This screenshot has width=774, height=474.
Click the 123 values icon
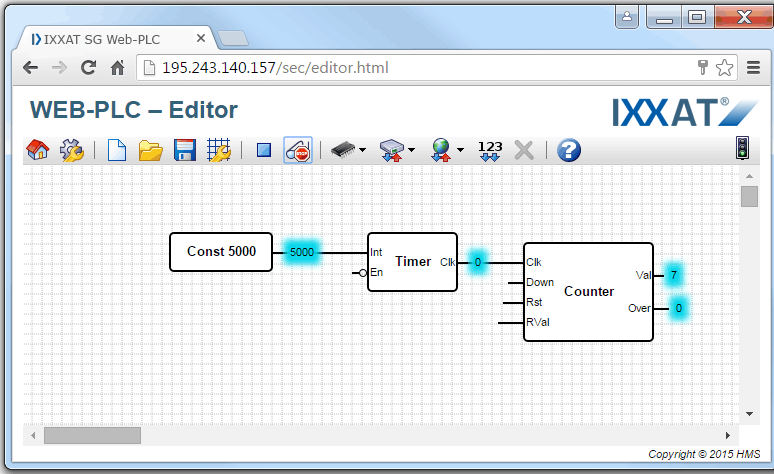click(x=490, y=150)
